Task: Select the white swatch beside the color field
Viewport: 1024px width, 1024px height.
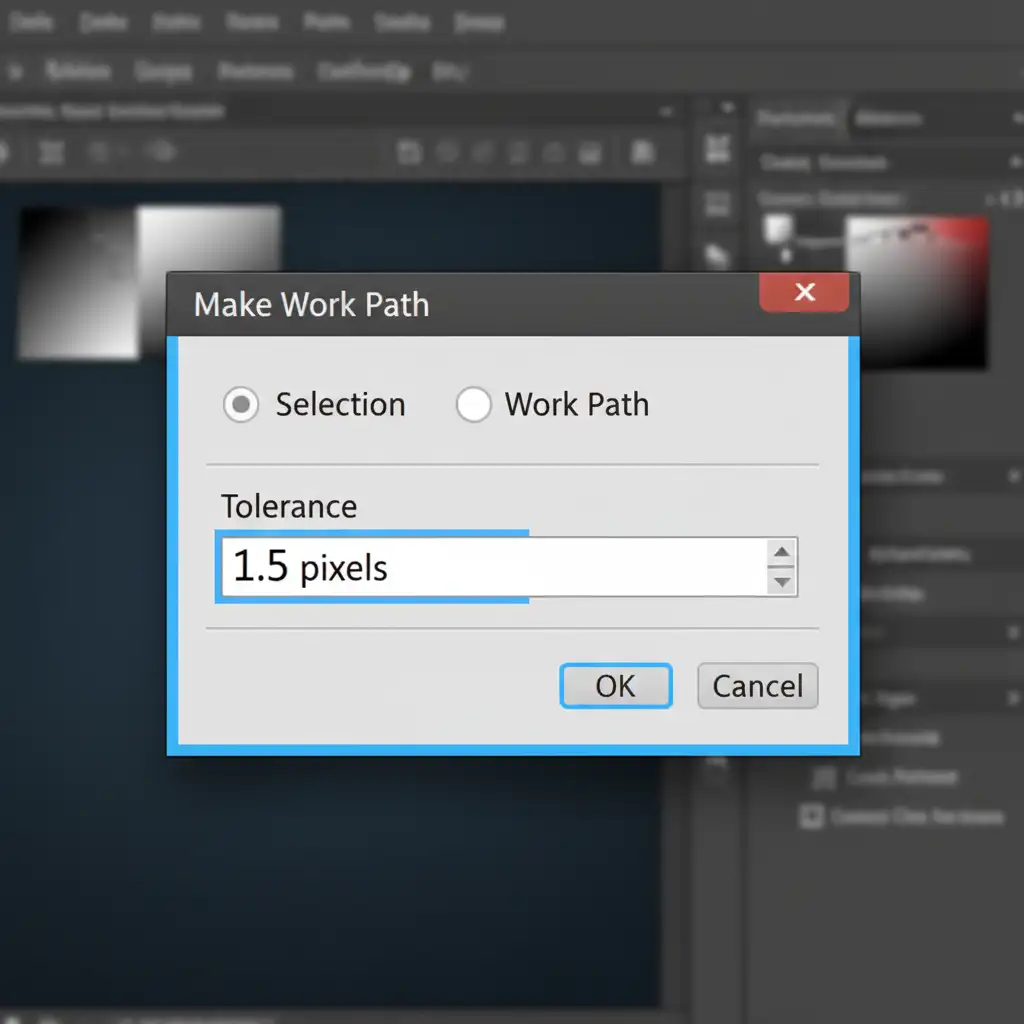Action: [x=779, y=229]
